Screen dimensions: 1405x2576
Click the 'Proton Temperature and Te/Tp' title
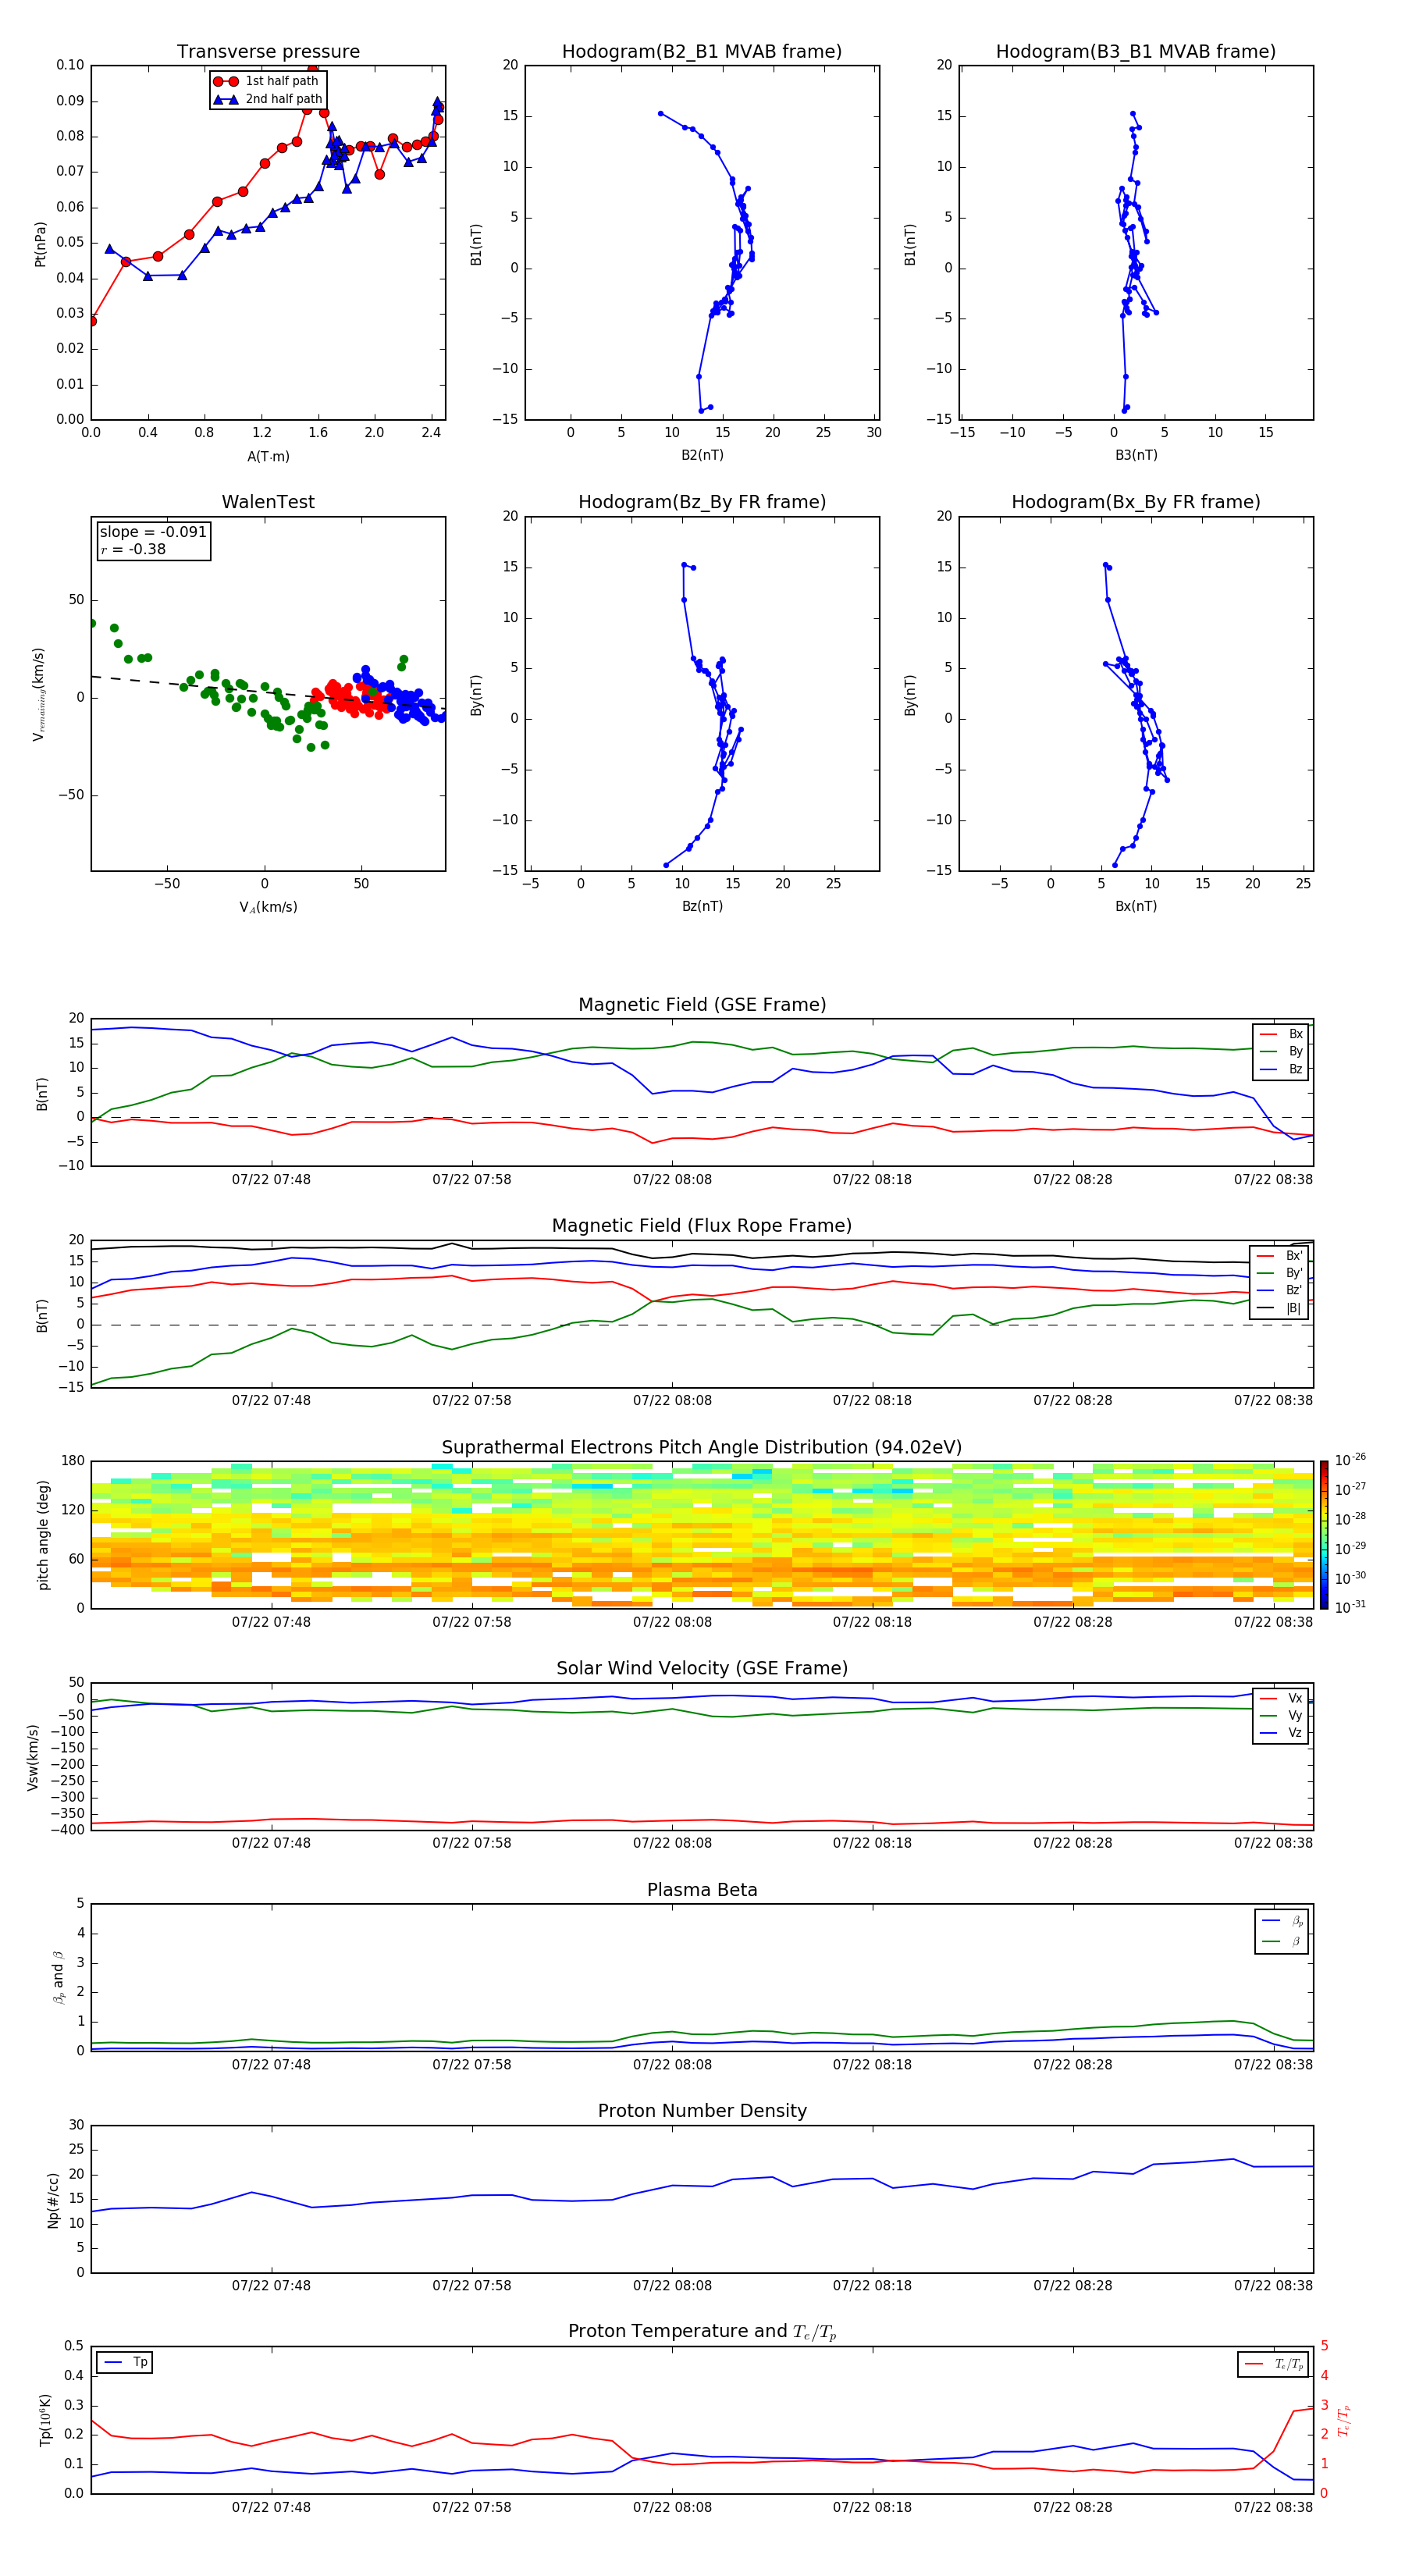[x=702, y=2332]
